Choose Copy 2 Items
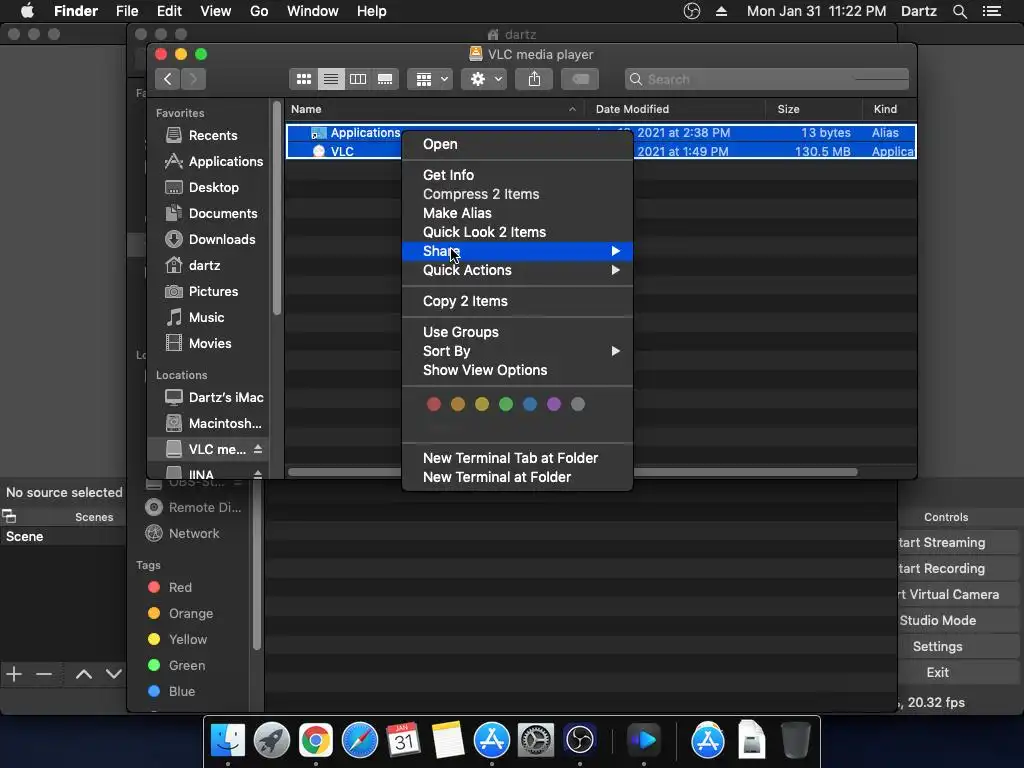Viewport: 1024px width, 768px height. point(517,301)
